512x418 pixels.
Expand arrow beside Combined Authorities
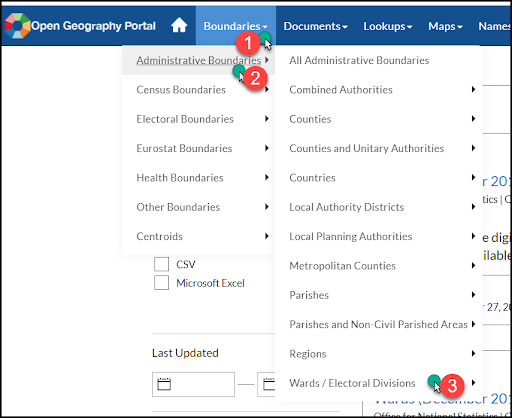[473, 89]
